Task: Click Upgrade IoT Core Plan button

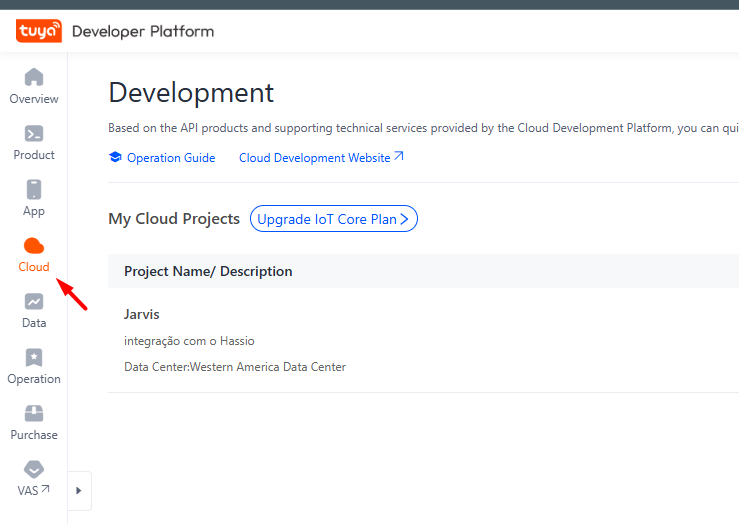Action: (x=333, y=219)
